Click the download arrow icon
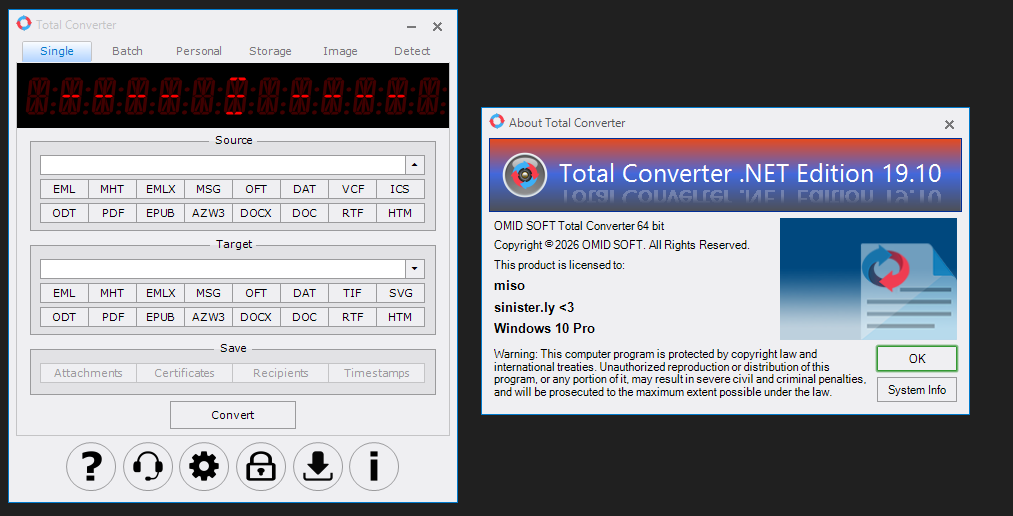The width and height of the screenshot is (1013, 516). point(318,466)
